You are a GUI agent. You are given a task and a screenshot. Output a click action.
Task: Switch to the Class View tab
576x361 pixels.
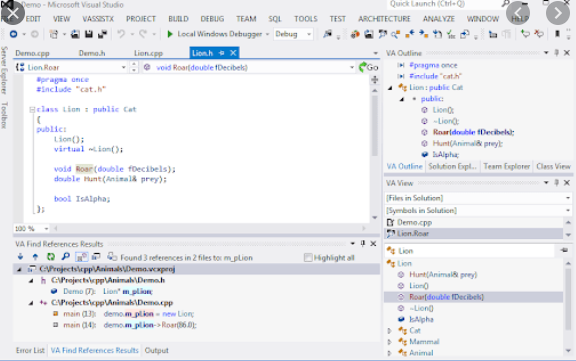pos(553,166)
